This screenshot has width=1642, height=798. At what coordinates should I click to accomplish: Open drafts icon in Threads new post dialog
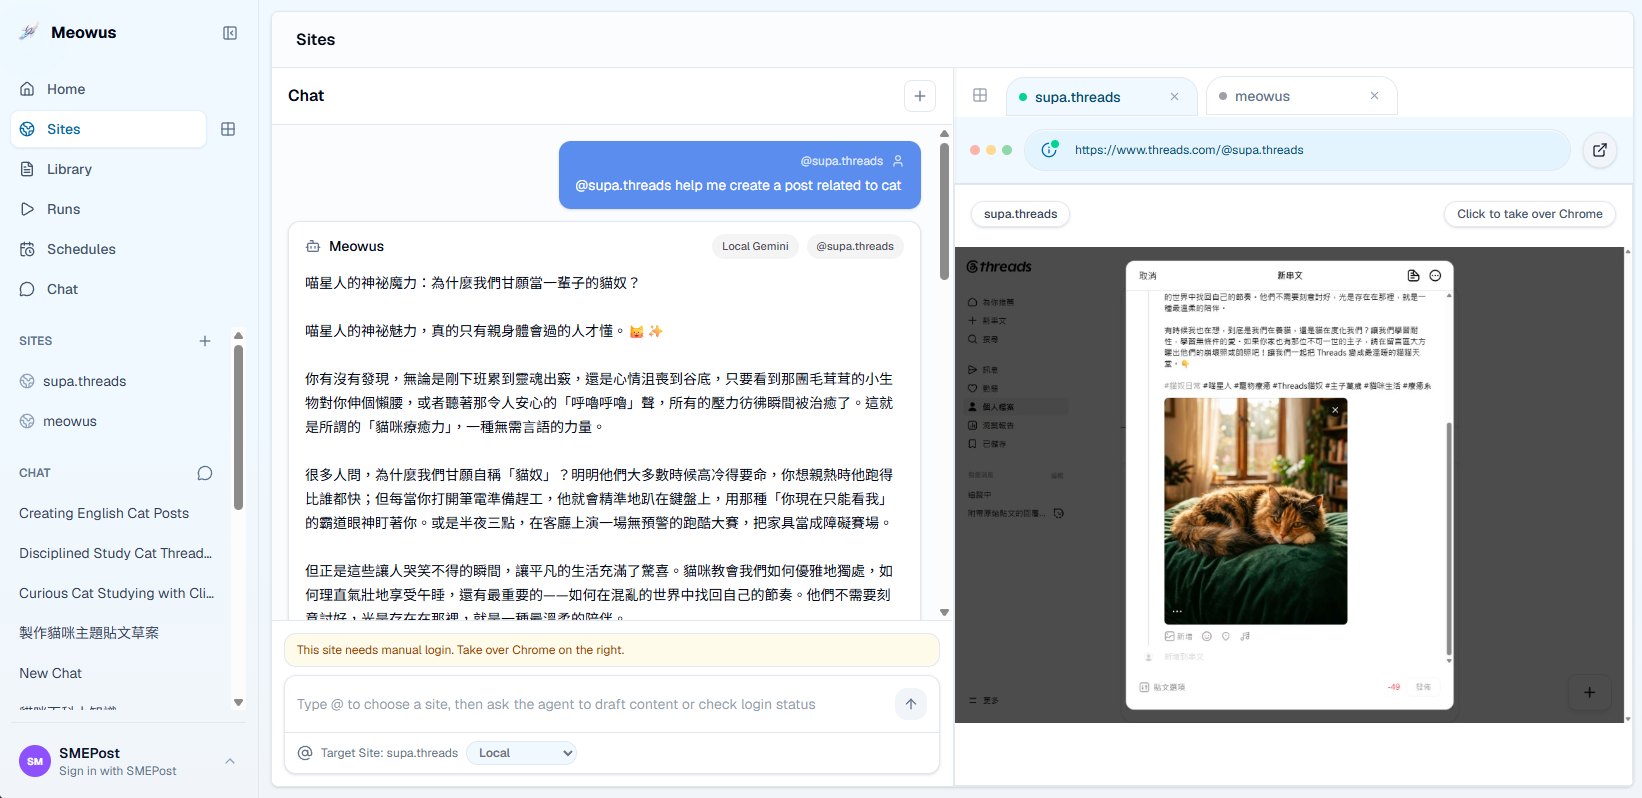coord(1413,275)
